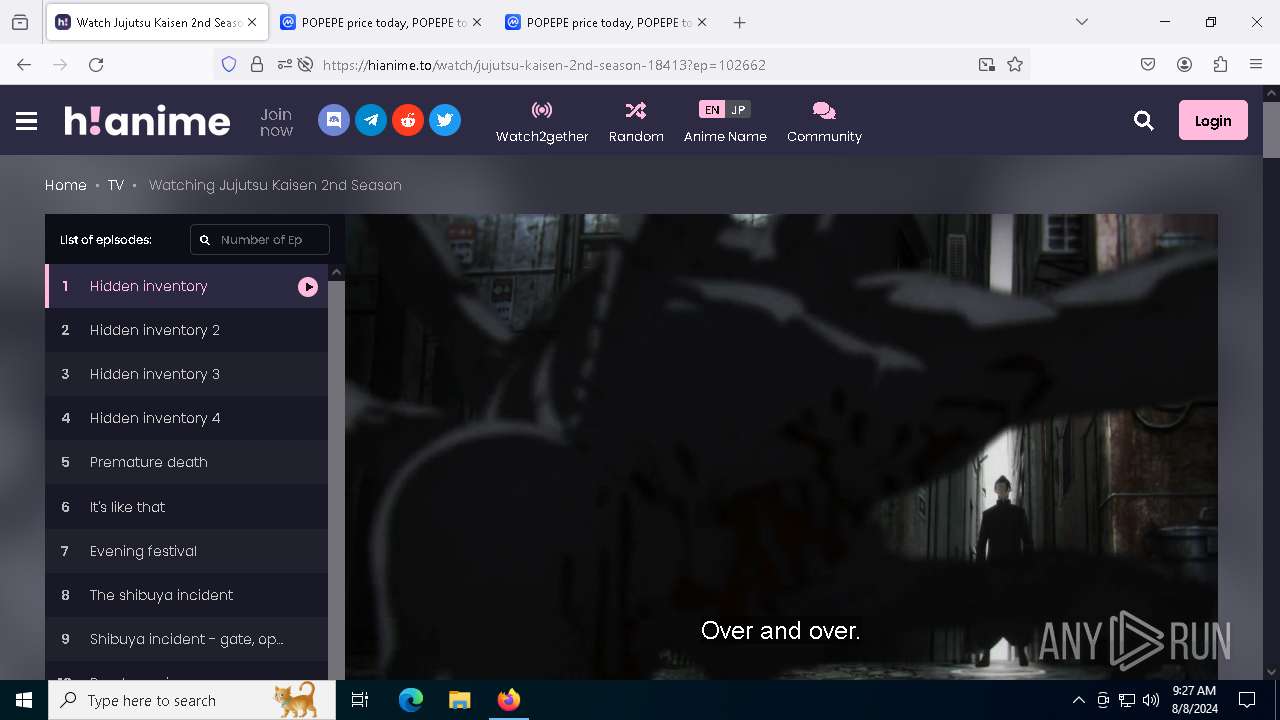Switch to second POPEPE price tab
This screenshot has height=720, width=1280.
tap(607, 22)
